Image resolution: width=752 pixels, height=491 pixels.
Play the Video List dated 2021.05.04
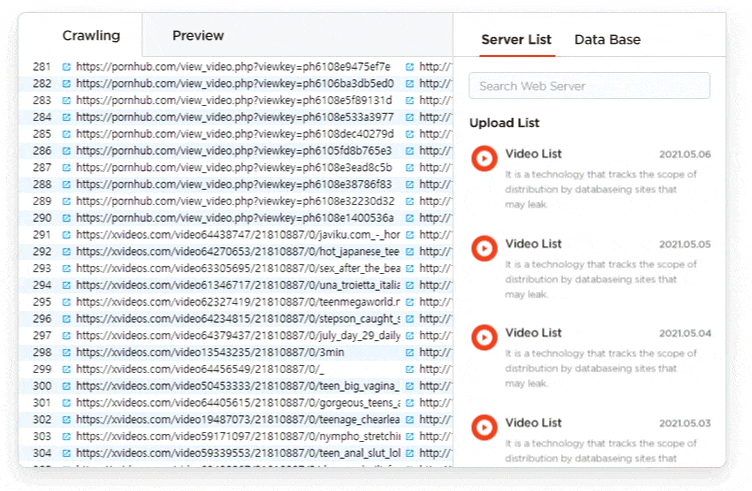pyautogui.click(x=485, y=337)
